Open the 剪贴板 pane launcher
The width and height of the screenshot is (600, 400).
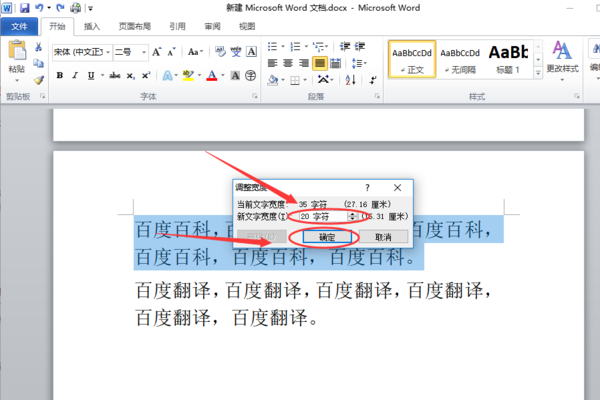pyautogui.click(x=42, y=96)
